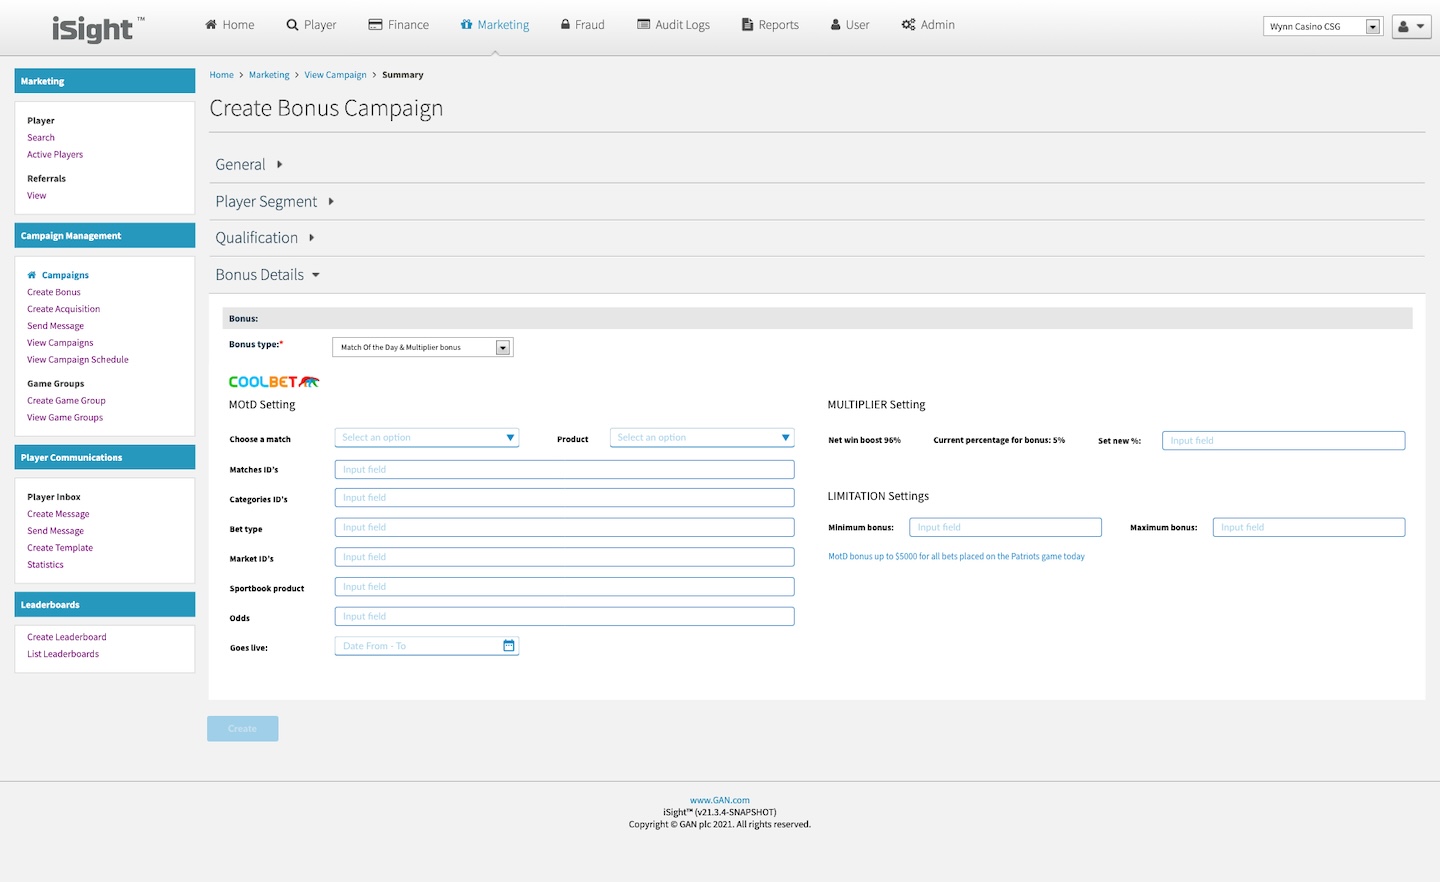The width and height of the screenshot is (1440, 882).
Task: Go to Admin section with gears icon
Action: click(x=927, y=25)
